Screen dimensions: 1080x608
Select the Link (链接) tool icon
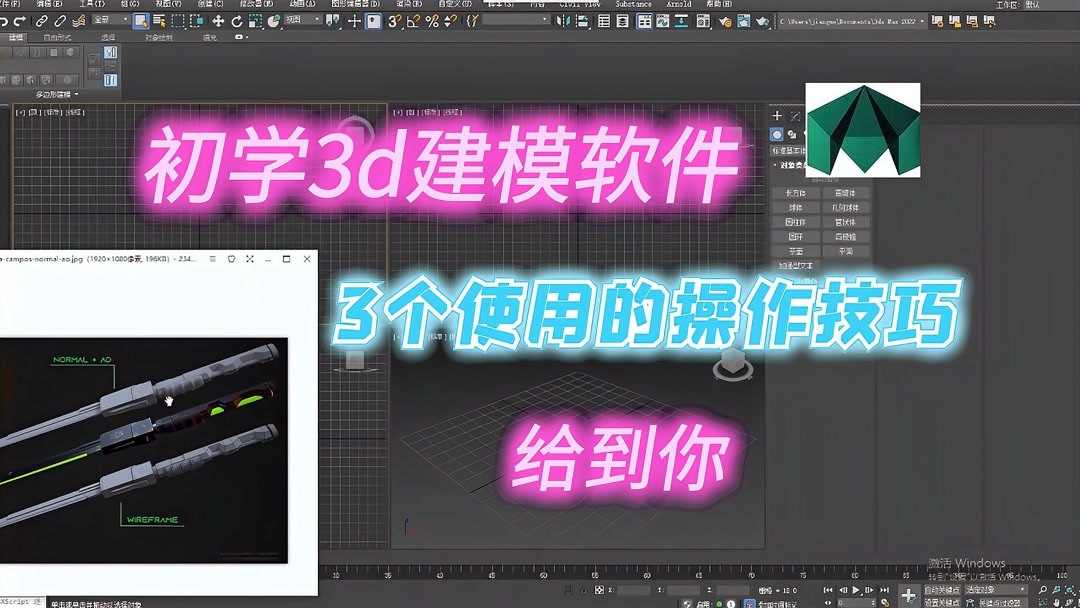coord(41,20)
